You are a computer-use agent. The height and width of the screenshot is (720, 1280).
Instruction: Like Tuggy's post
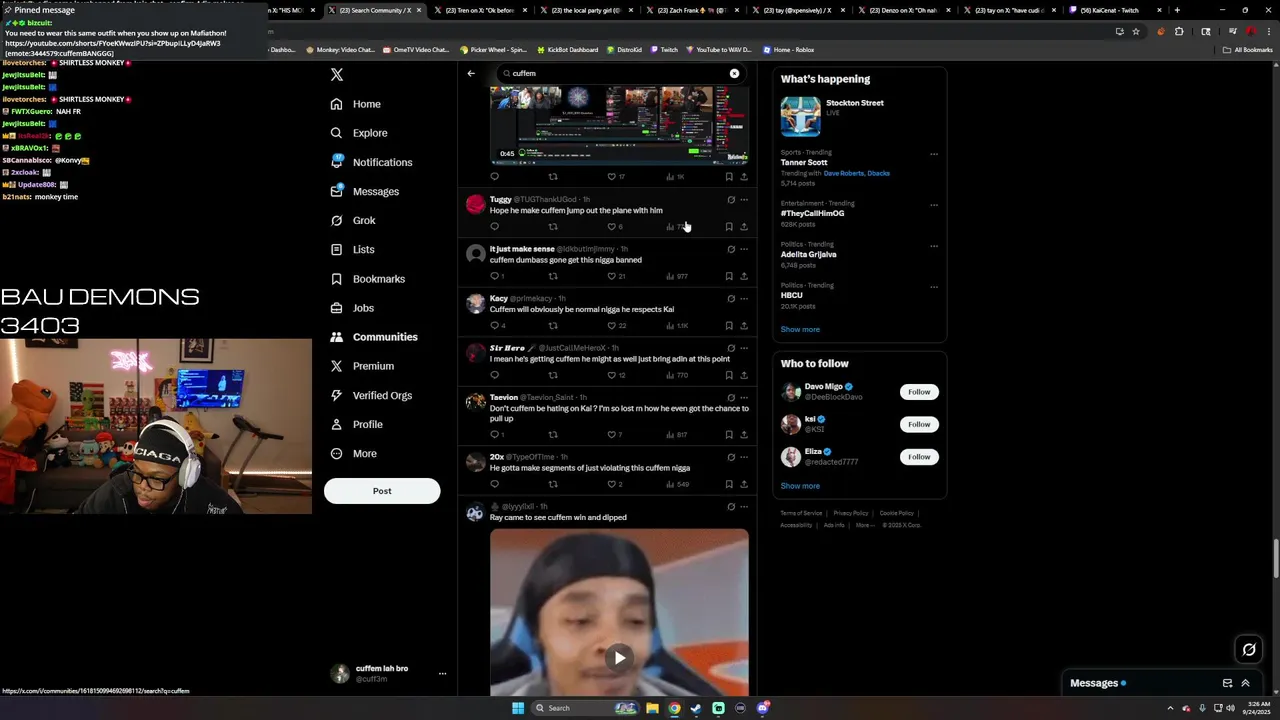612,227
